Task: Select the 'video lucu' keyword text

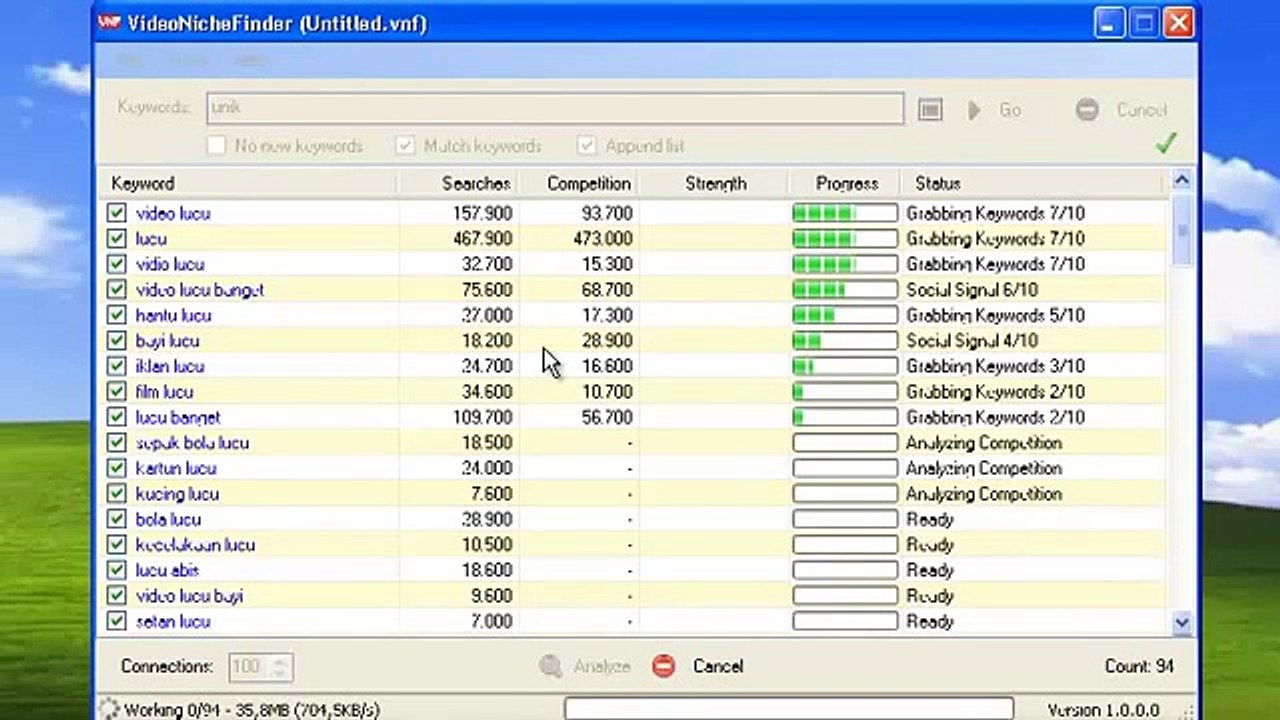Action: [173, 213]
